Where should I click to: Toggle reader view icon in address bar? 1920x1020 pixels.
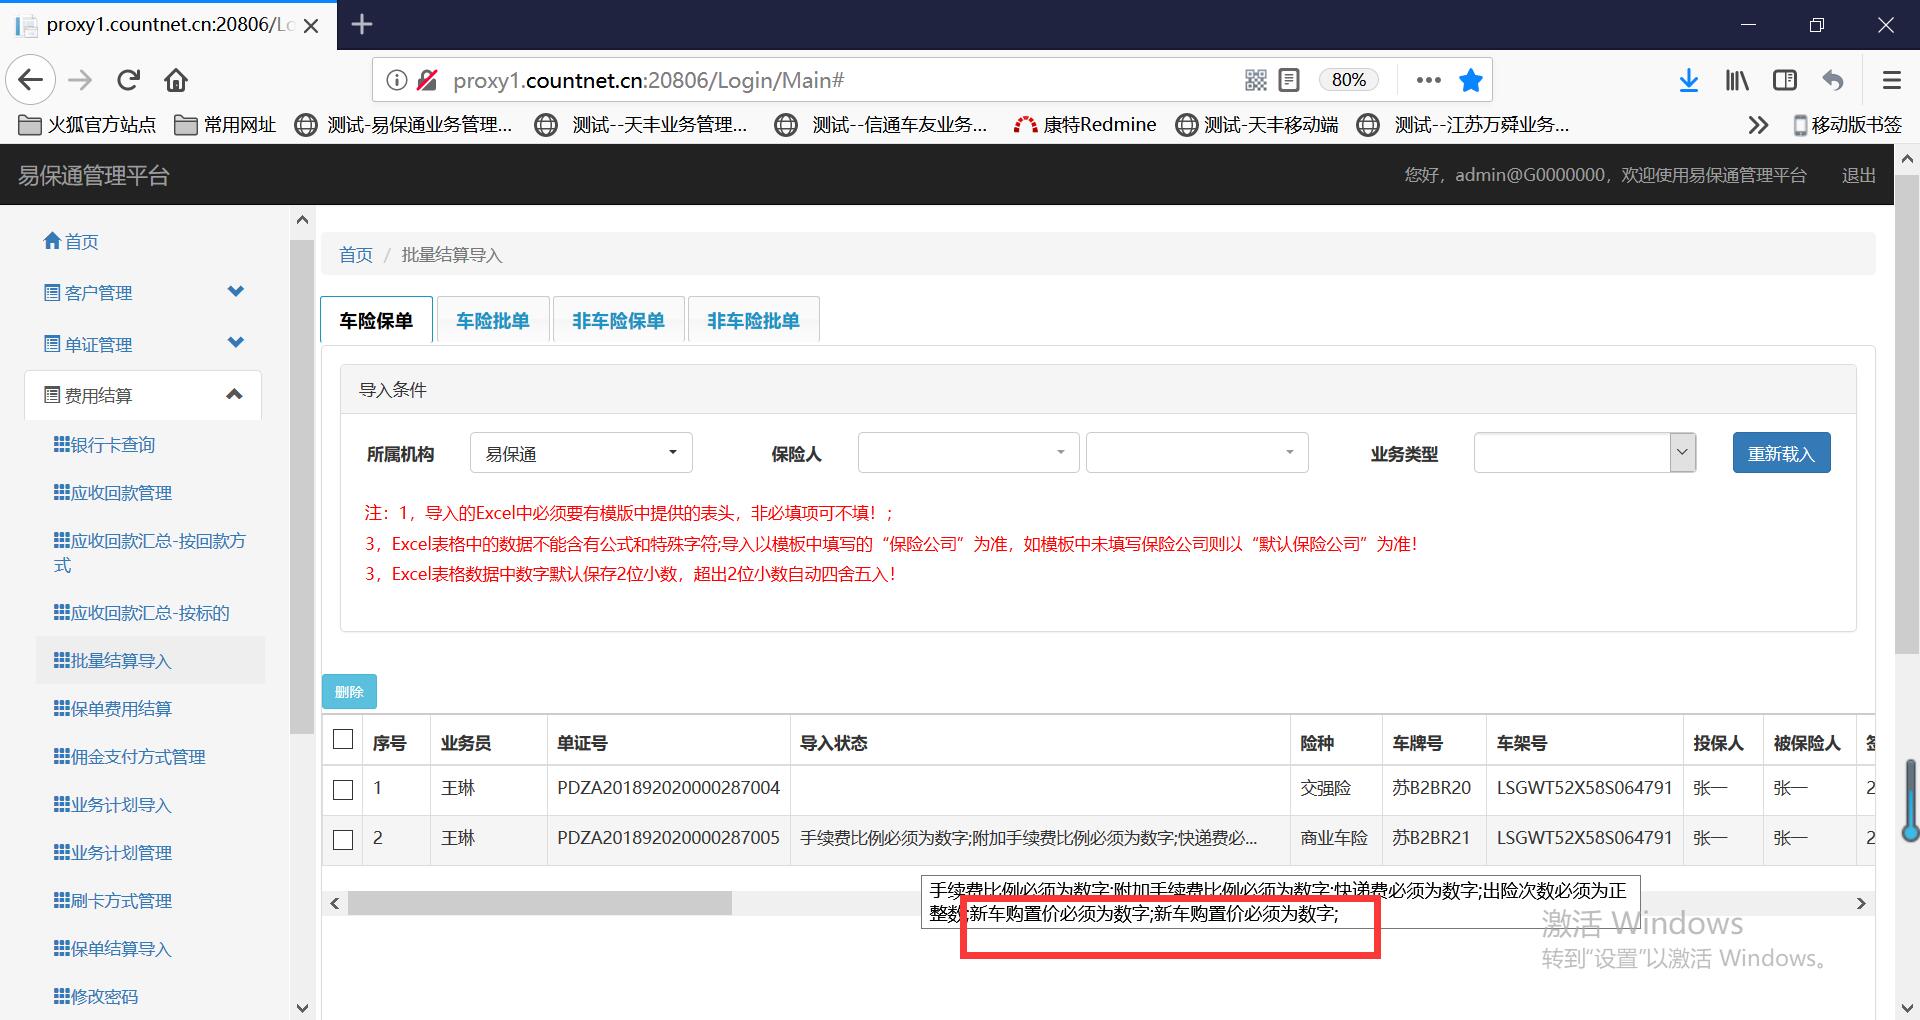[x=1289, y=80]
